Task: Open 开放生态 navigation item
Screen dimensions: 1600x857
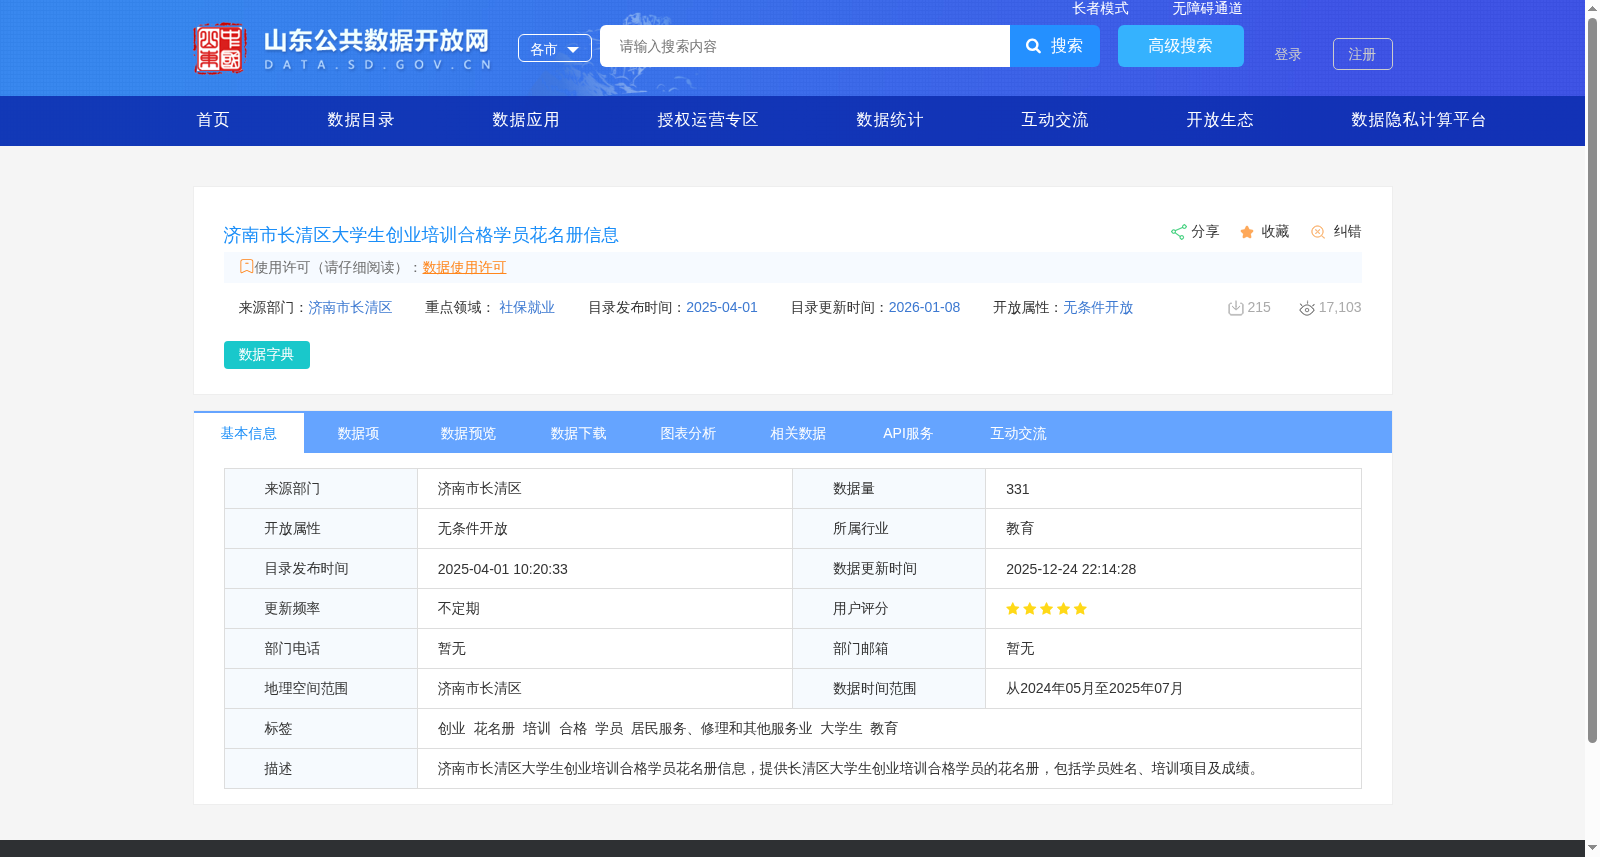Action: (x=1220, y=120)
